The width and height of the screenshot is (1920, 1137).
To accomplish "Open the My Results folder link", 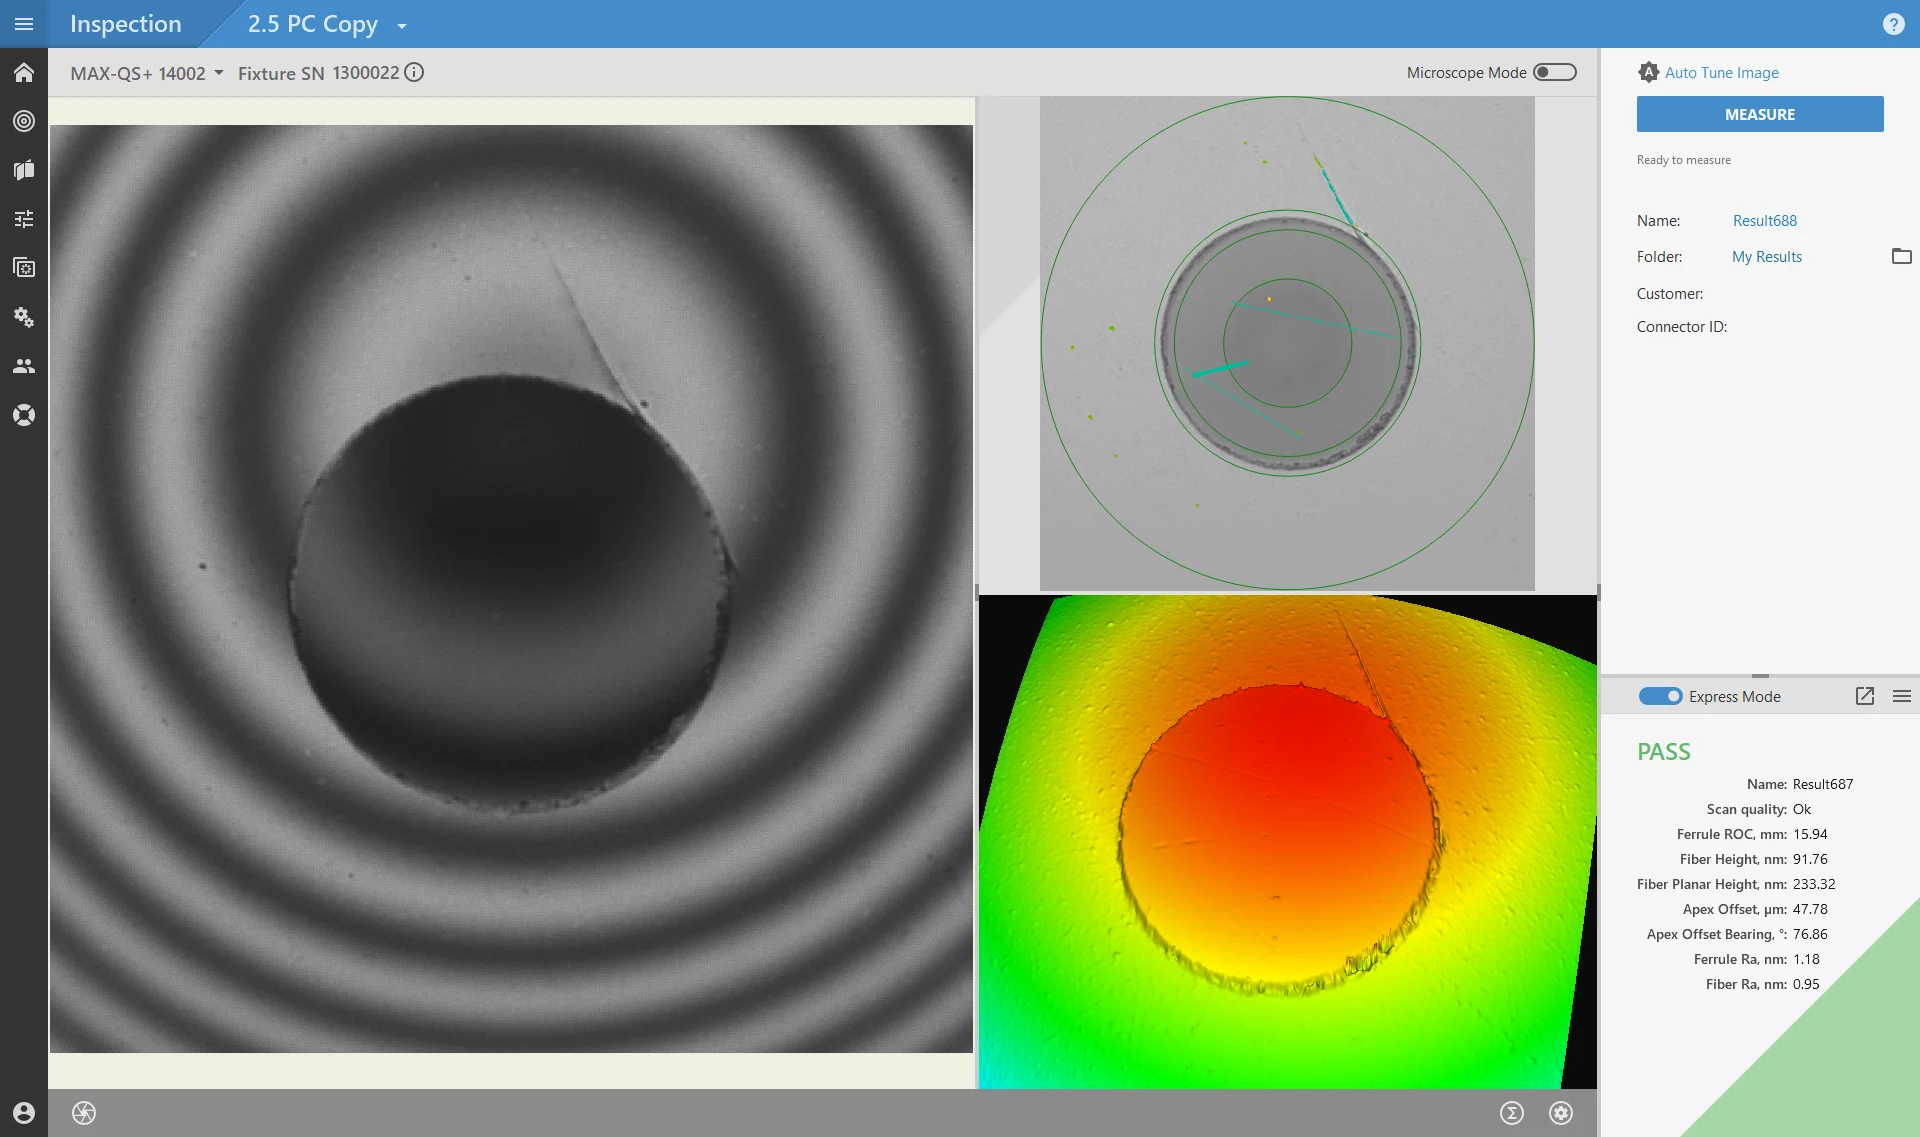I will [x=1766, y=256].
